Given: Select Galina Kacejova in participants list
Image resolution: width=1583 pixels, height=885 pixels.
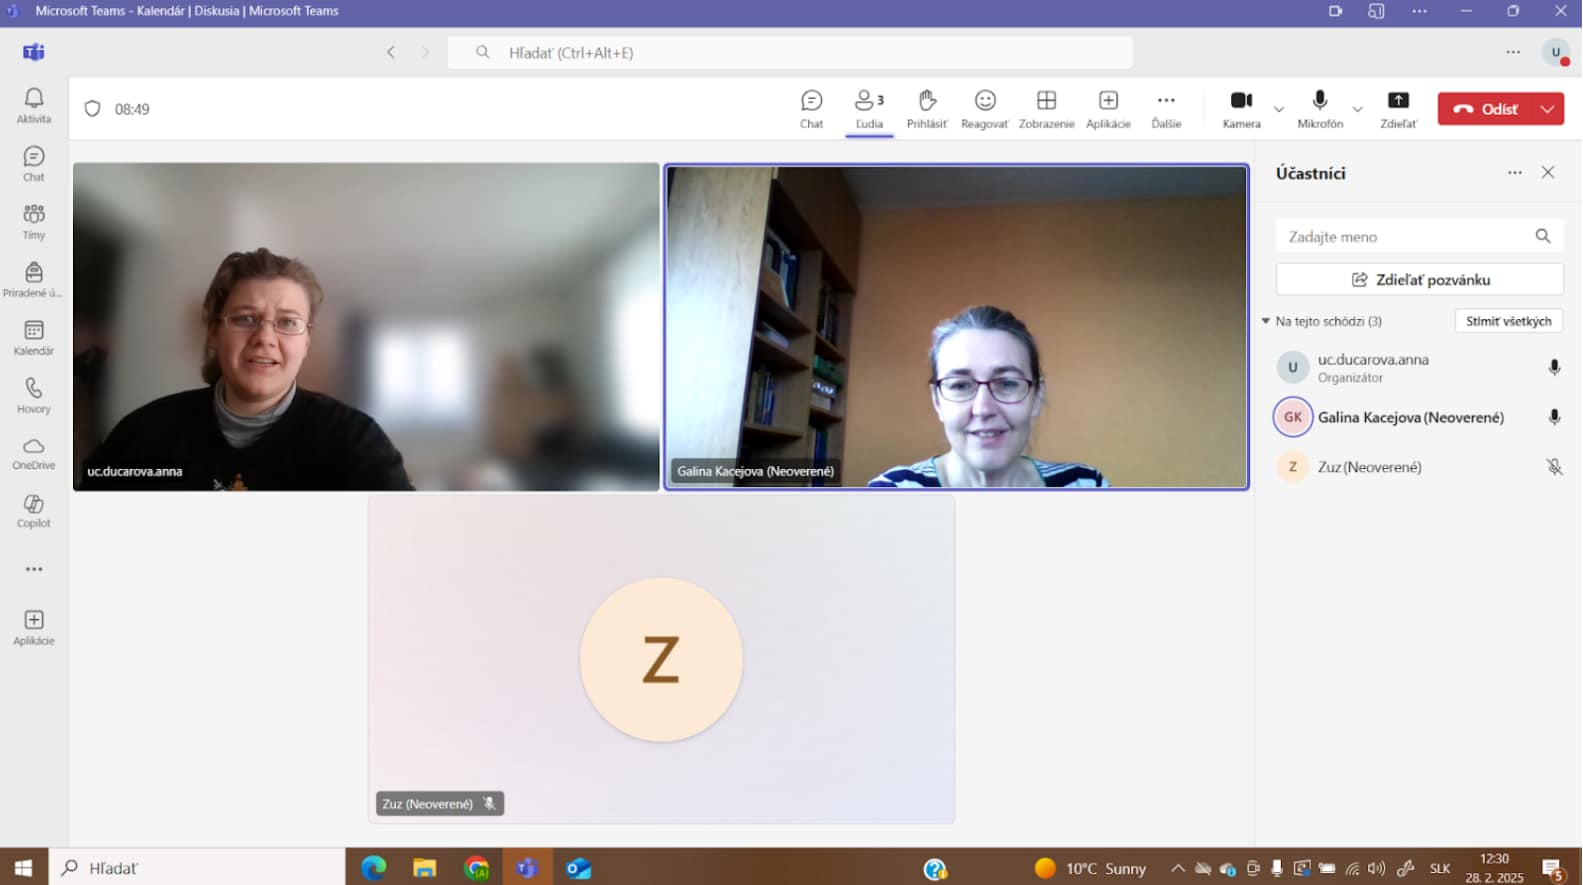Looking at the screenshot, I should (x=1419, y=417).
